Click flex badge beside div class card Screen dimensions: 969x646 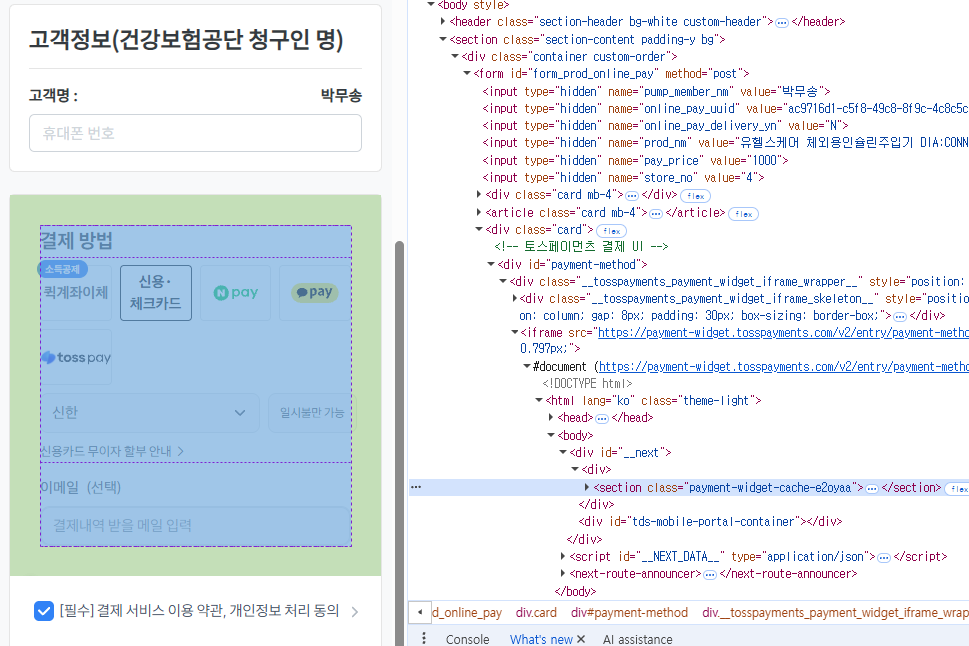tap(611, 231)
